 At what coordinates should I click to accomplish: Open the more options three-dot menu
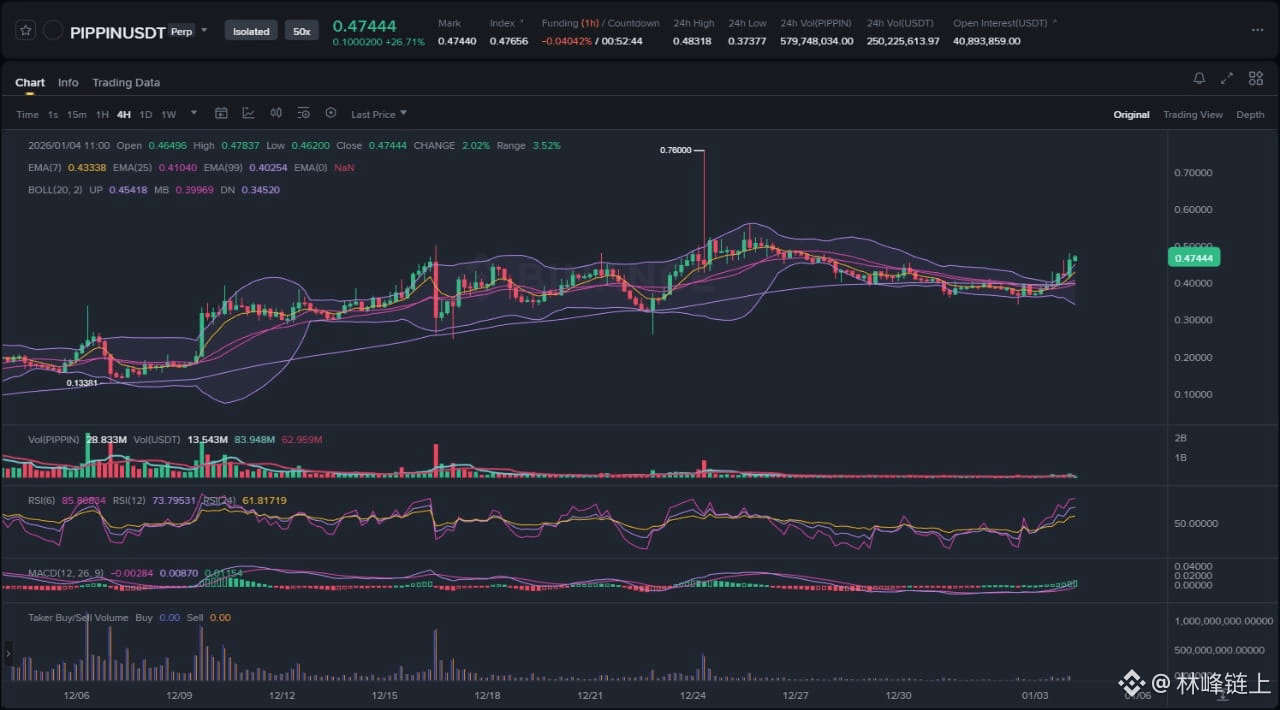[1257, 30]
